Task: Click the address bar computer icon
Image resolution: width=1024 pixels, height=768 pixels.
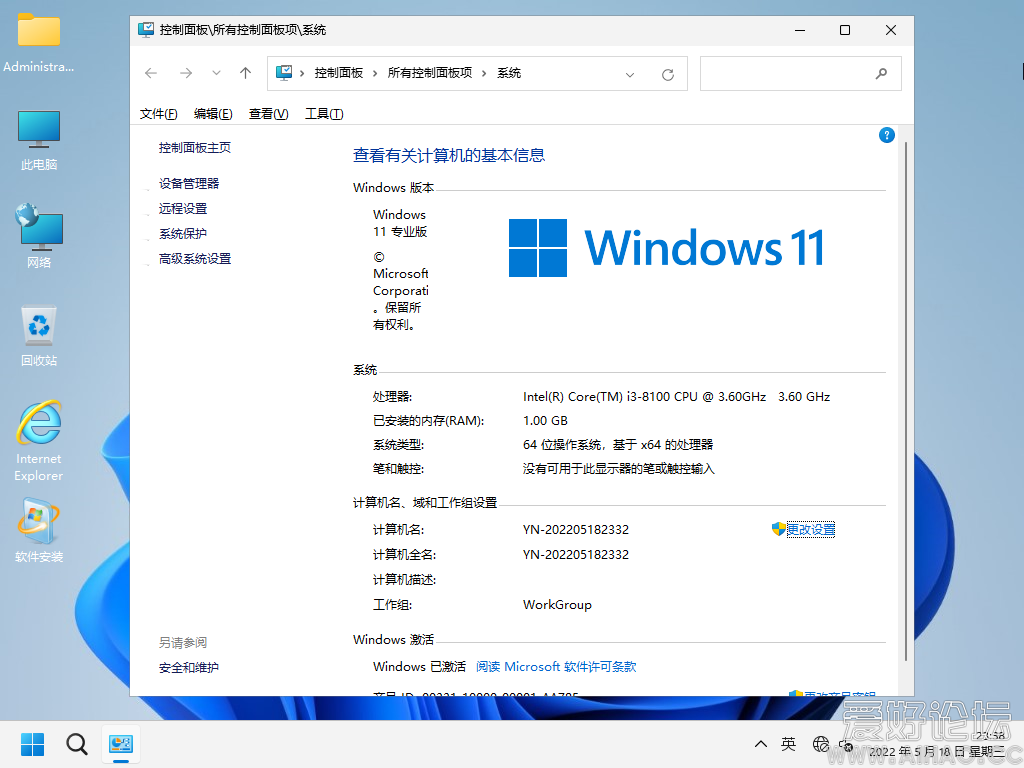Action: coord(284,72)
